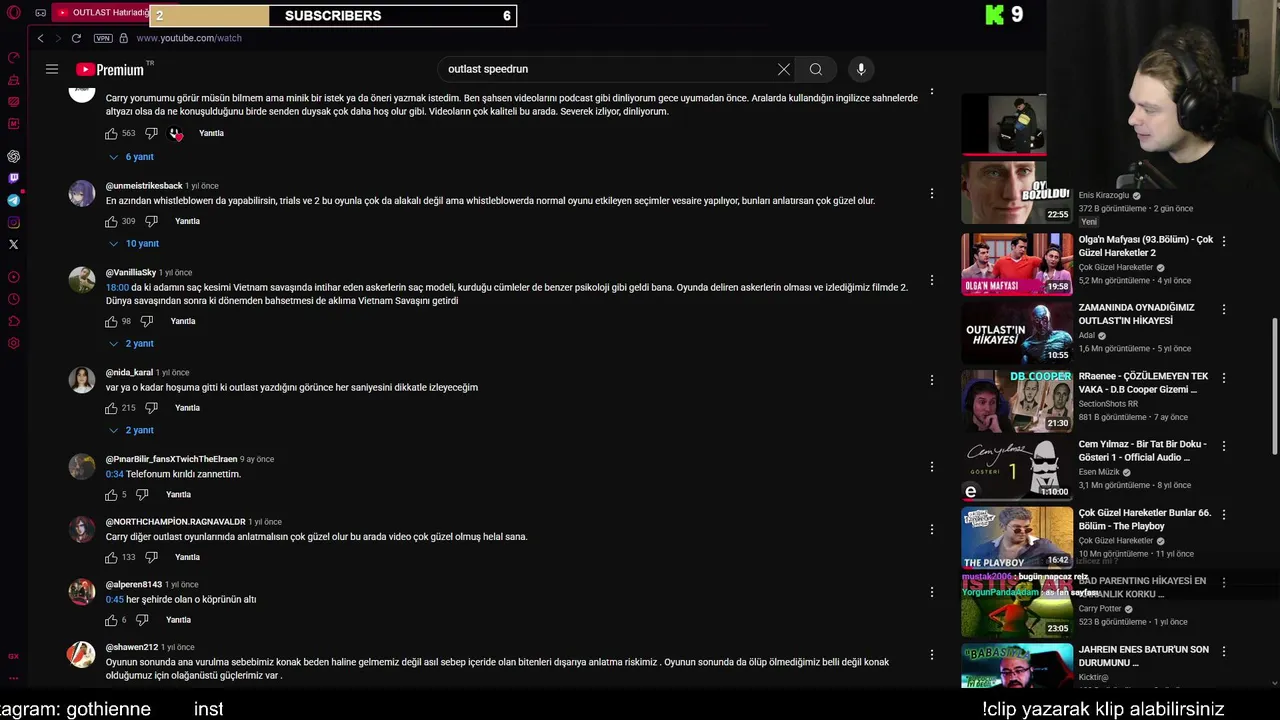Like @nida_karal's comment

pos(111,408)
